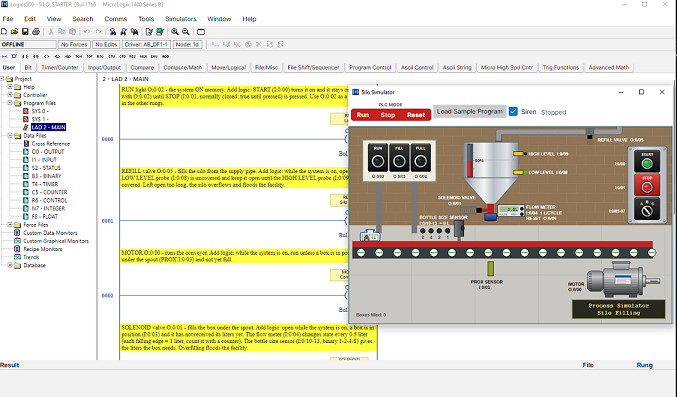Insert a new rung from instruction bar

coord(4,56)
